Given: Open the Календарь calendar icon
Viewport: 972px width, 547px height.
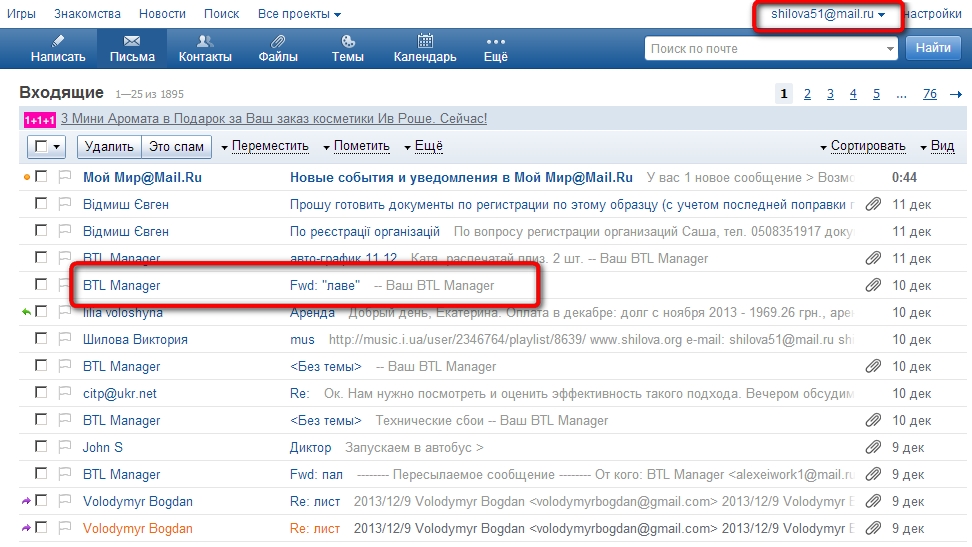Looking at the screenshot, I should tap(425, 41).
